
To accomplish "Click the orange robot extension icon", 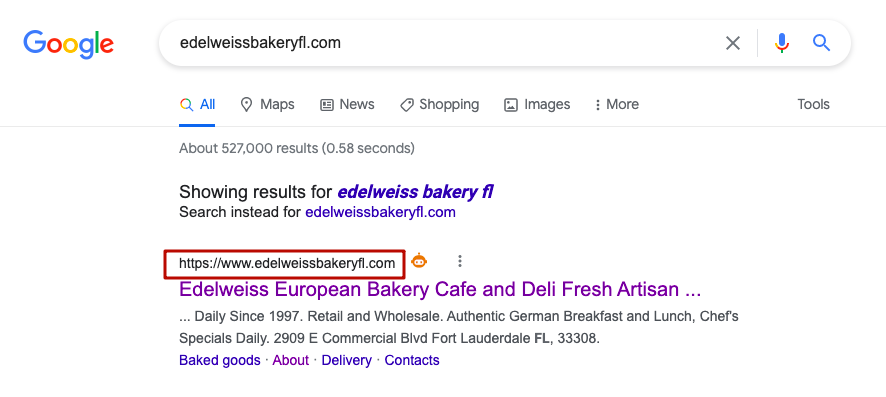I will [x=419, y=261].
